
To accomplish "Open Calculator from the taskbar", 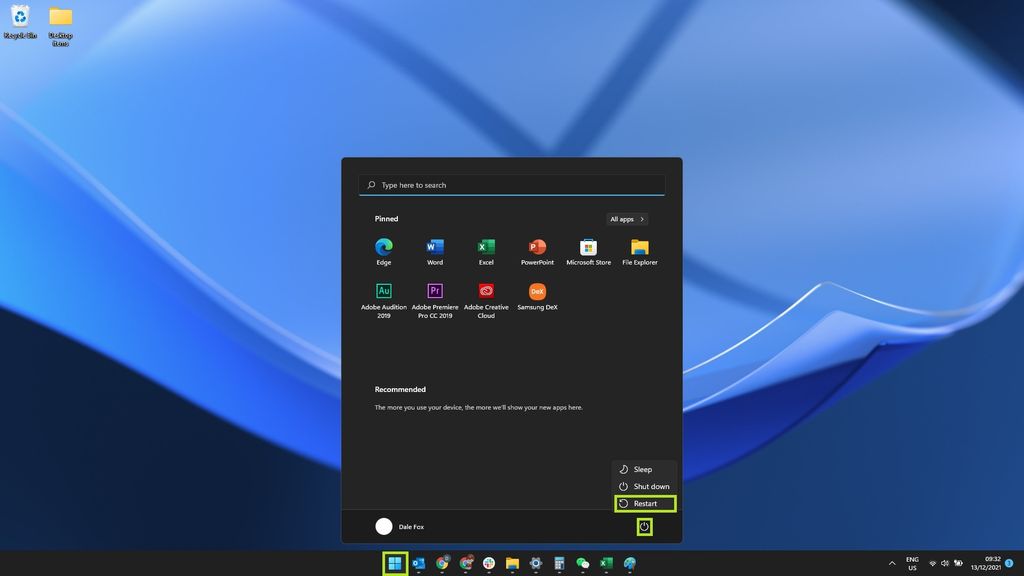I will (x=558, y=563).
